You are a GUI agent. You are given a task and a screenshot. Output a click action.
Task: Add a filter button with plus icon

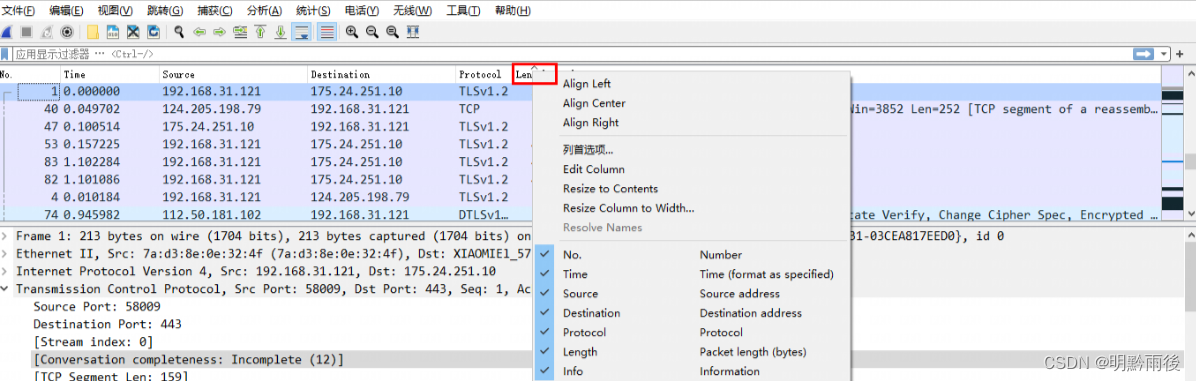click(x=1180, y=54)
